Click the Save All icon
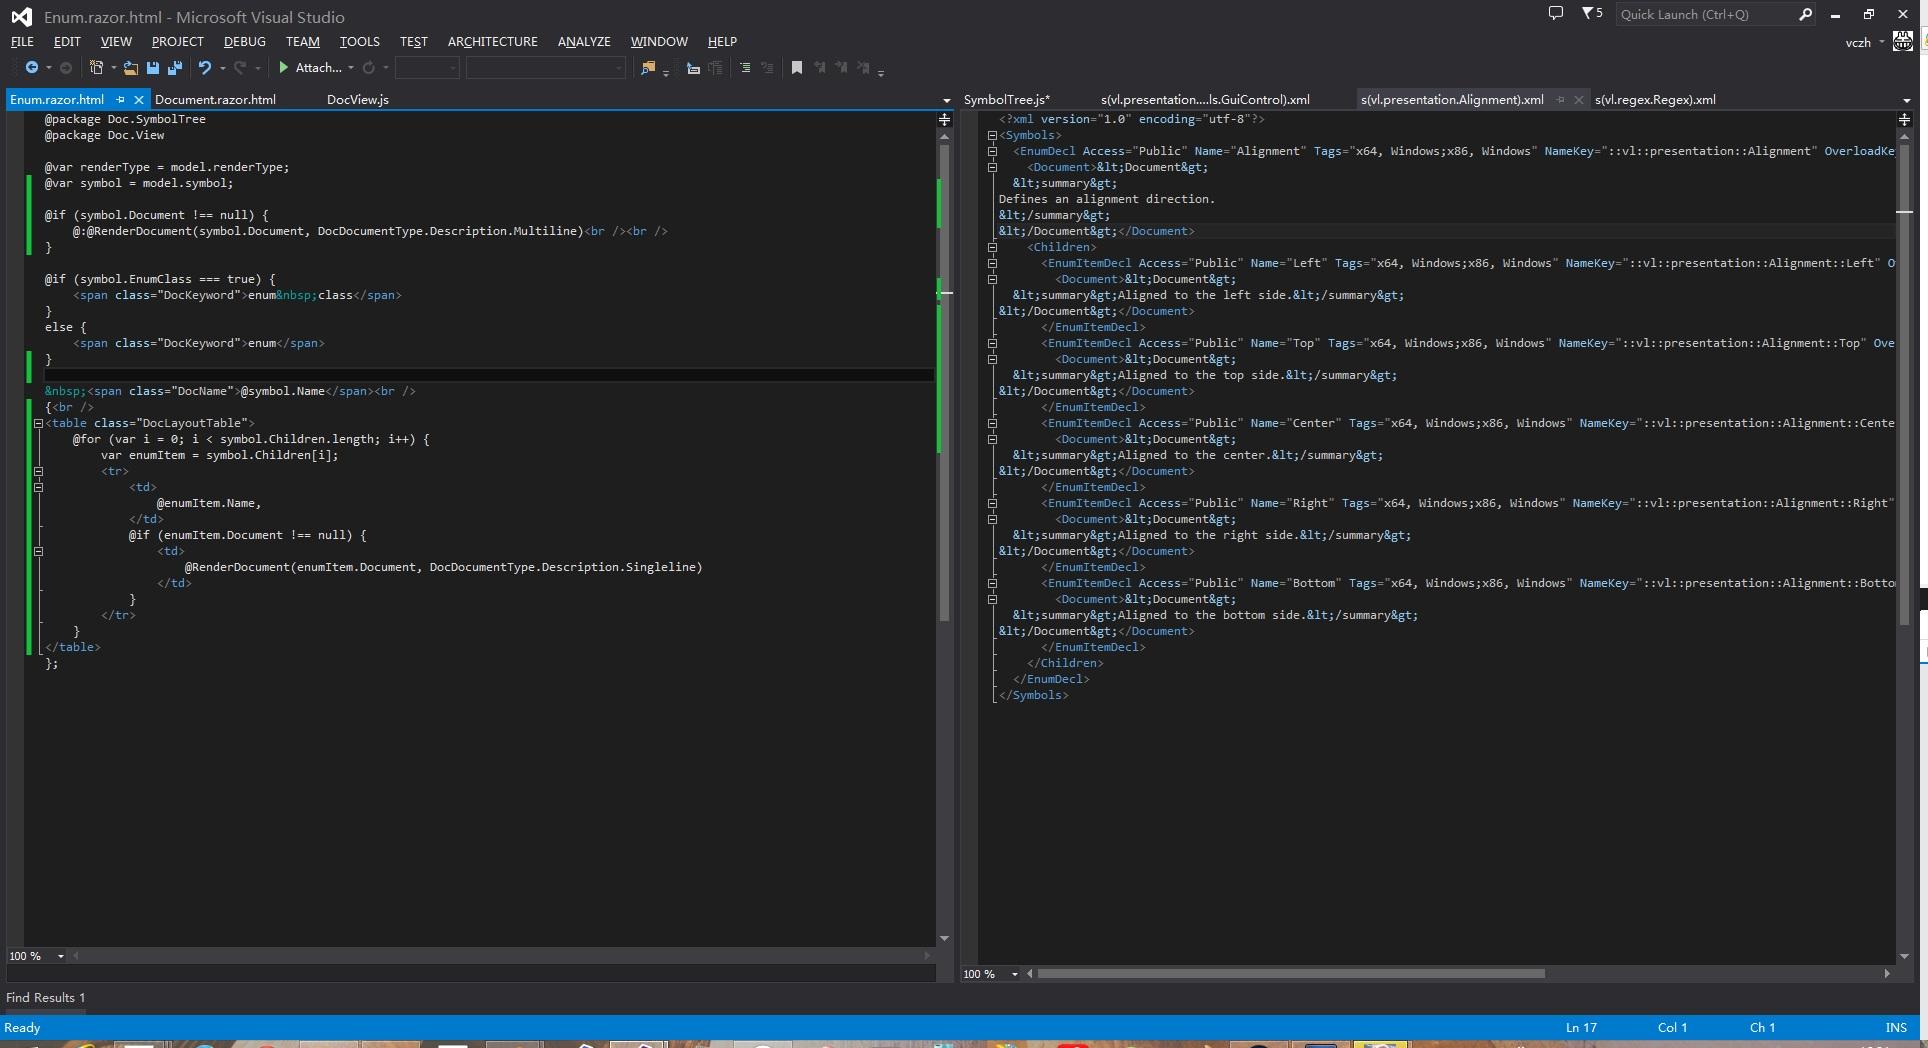1928x1048 pixels. pyautogui.click(x=175, y=68)
